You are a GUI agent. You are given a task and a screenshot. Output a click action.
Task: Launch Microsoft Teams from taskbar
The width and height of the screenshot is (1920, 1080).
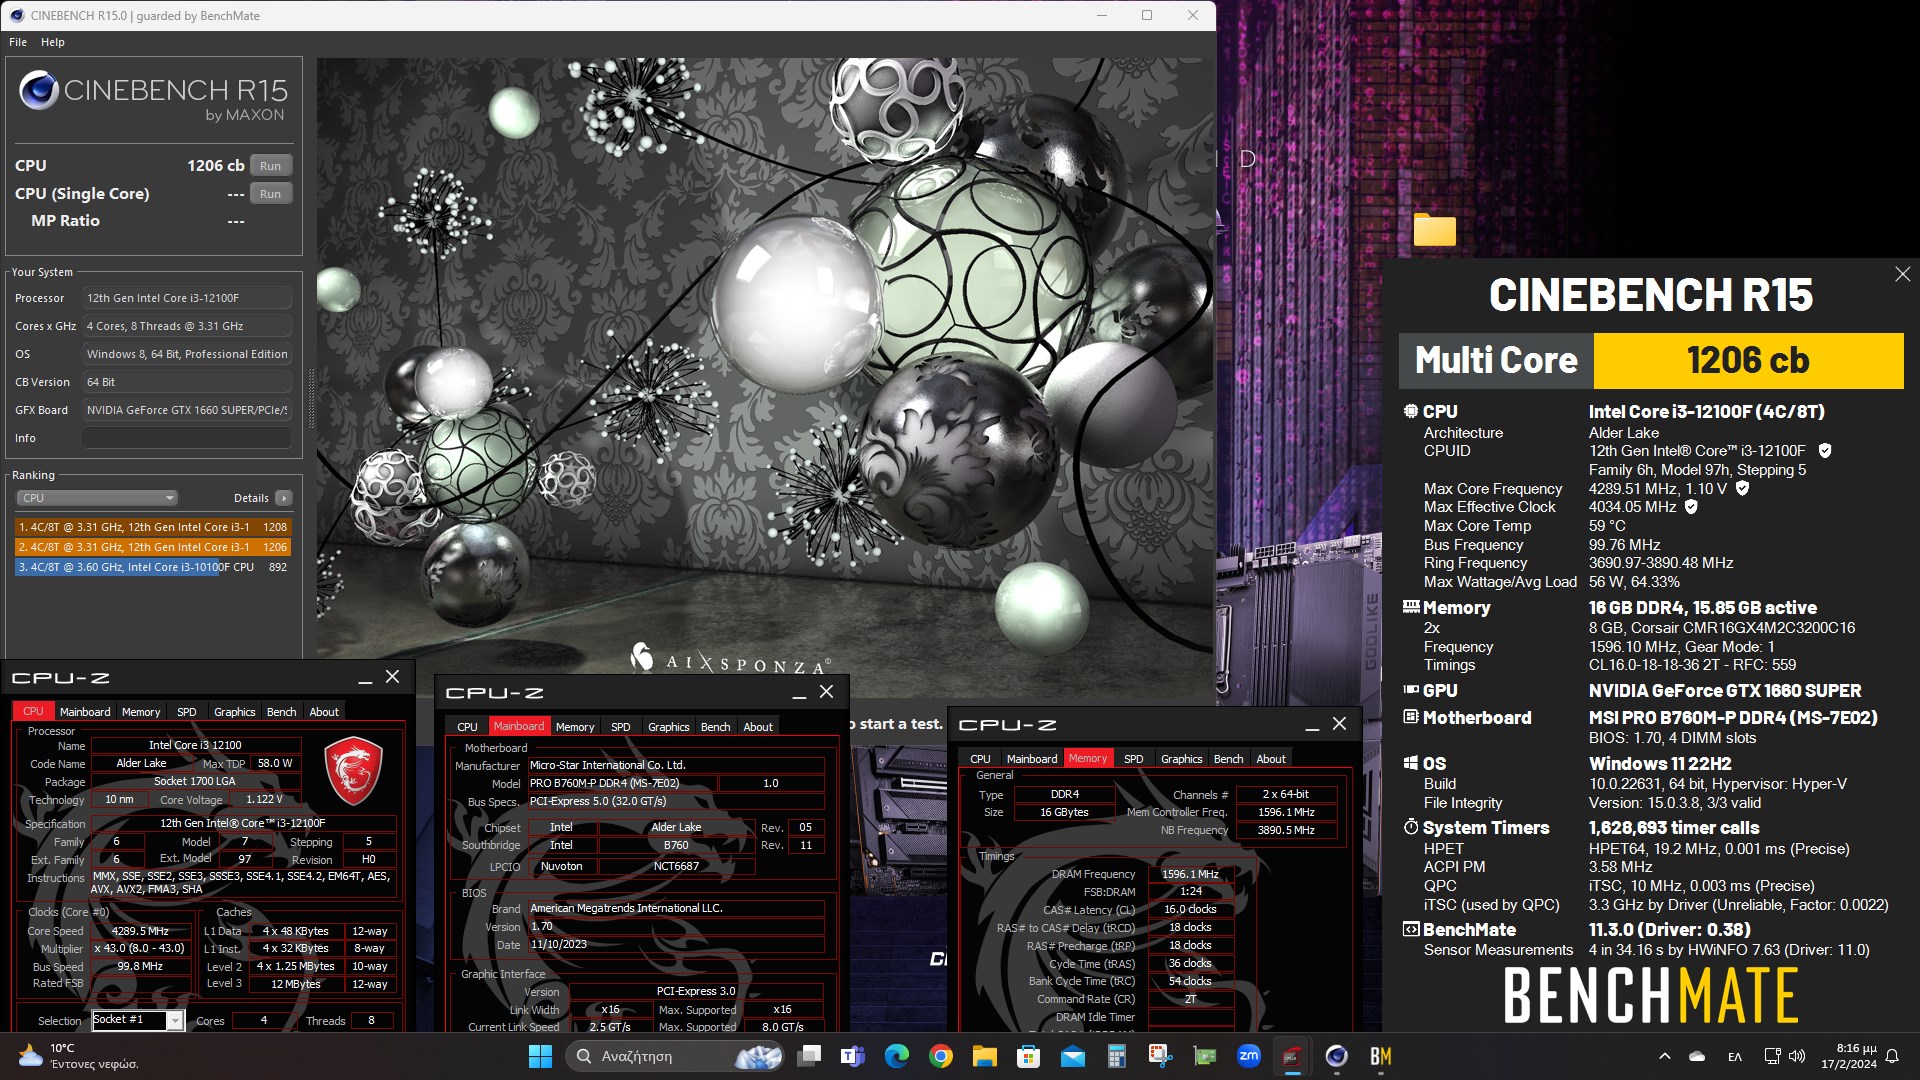(x=853, y=1056)
